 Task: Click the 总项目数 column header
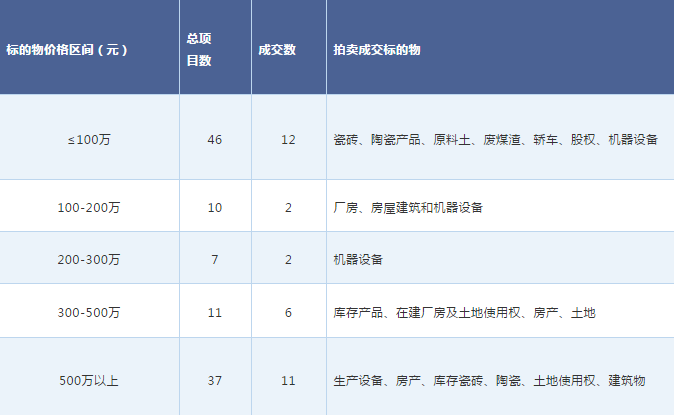tap(199, 49)
